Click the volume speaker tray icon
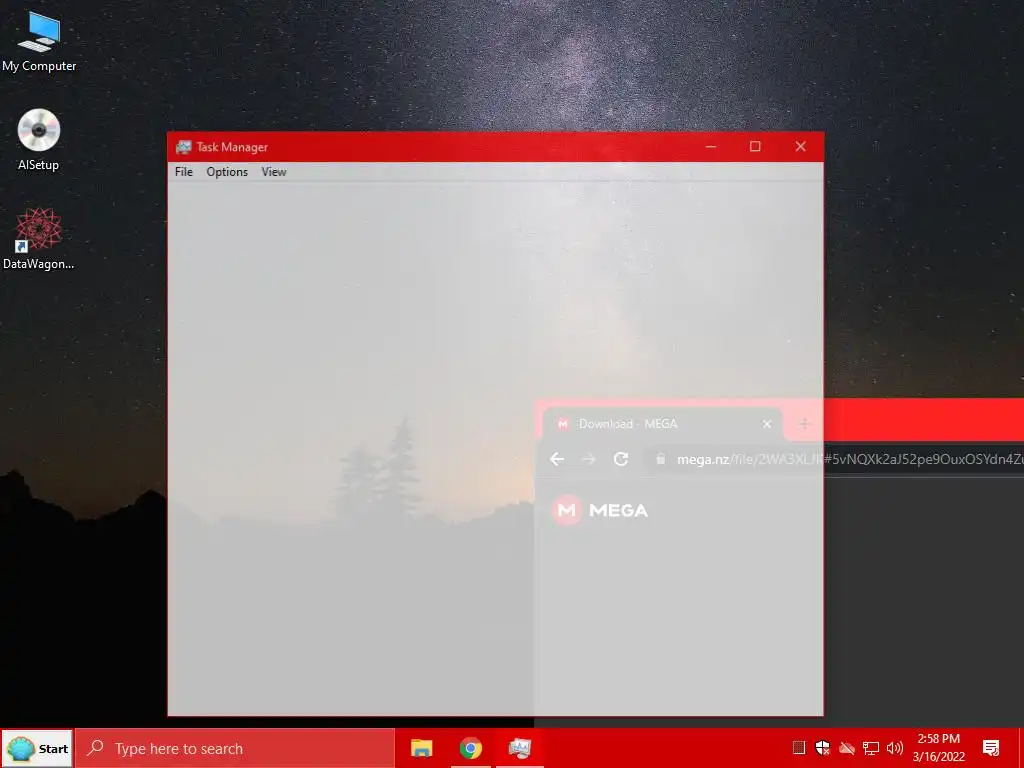 (895, 748)
